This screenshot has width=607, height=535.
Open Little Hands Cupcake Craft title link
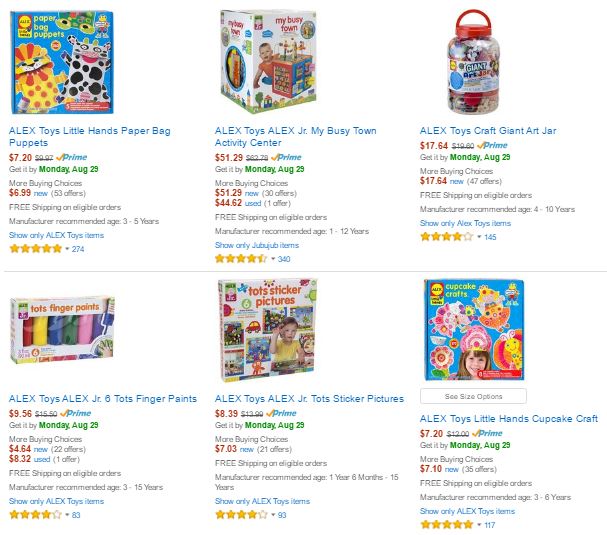[x=509, y=419]
